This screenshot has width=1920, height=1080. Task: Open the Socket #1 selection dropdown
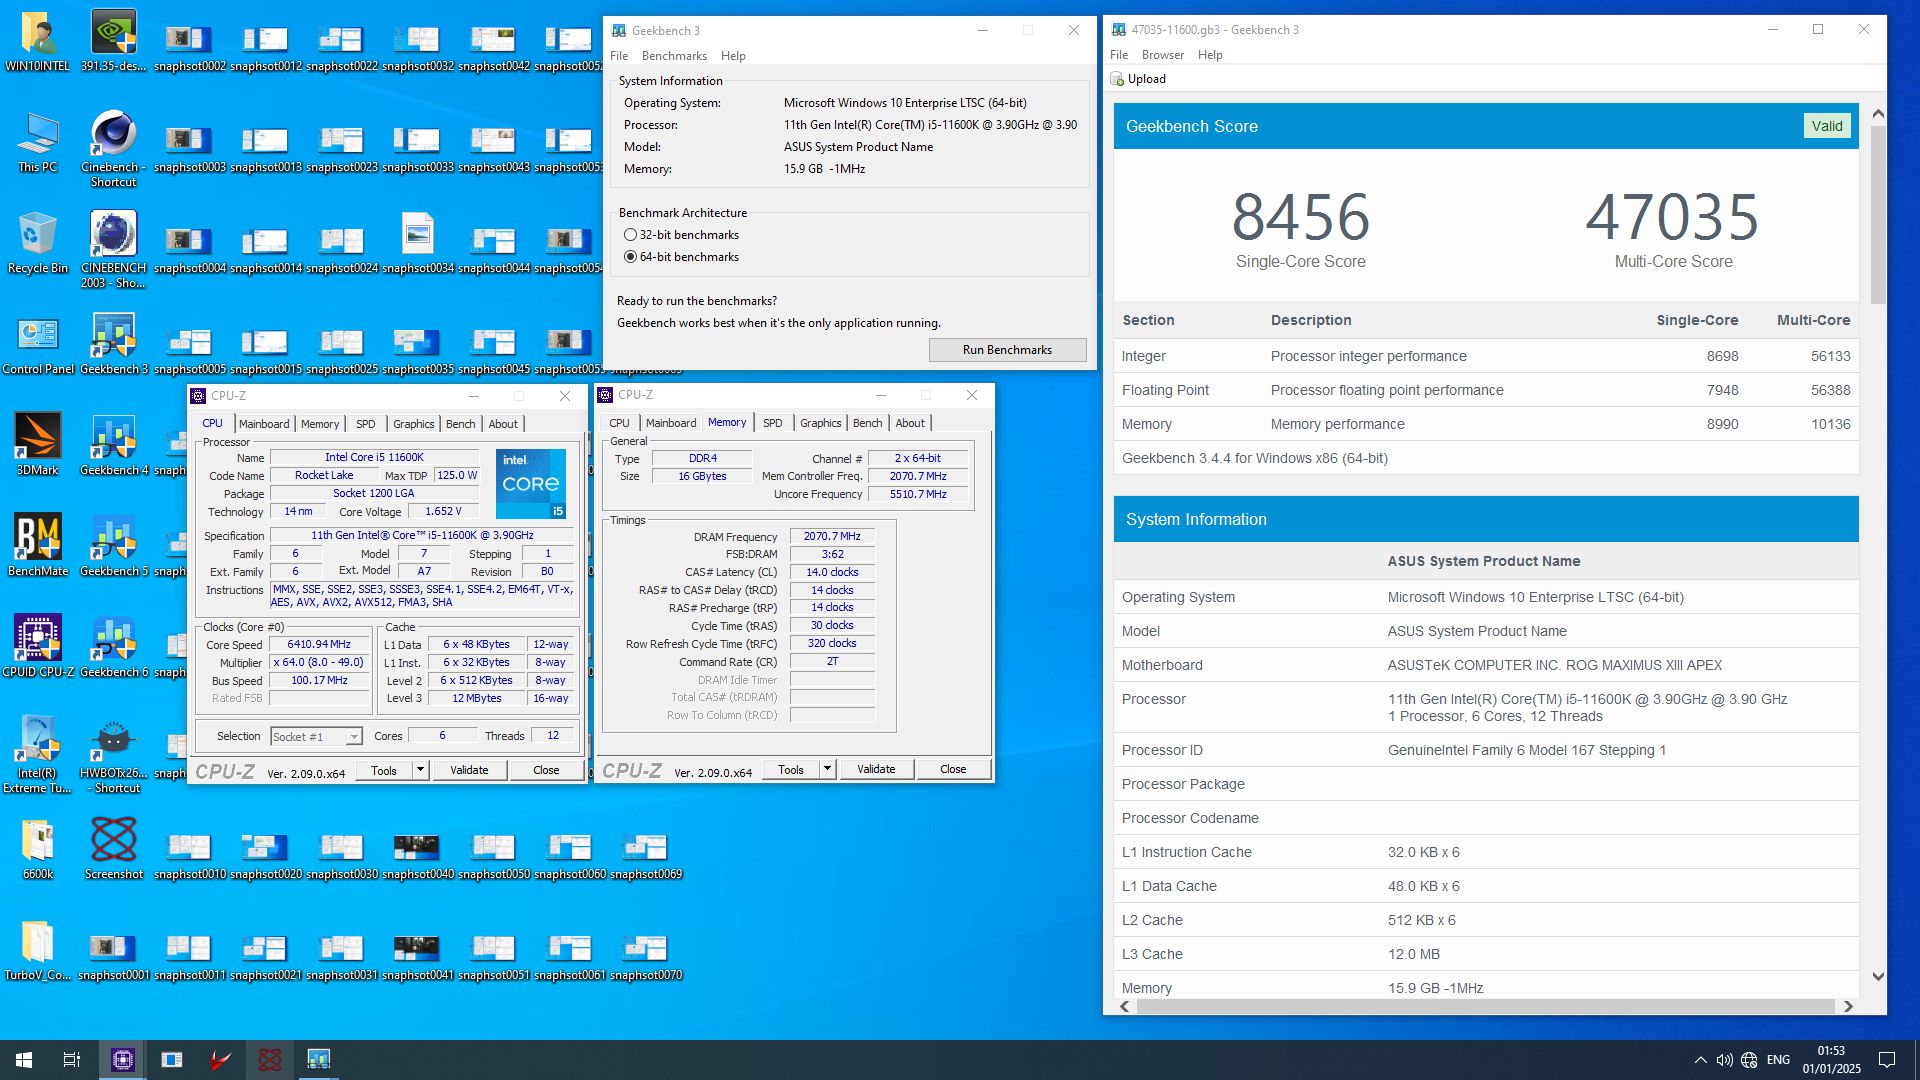pyautogui.click(x=316, y=737)
